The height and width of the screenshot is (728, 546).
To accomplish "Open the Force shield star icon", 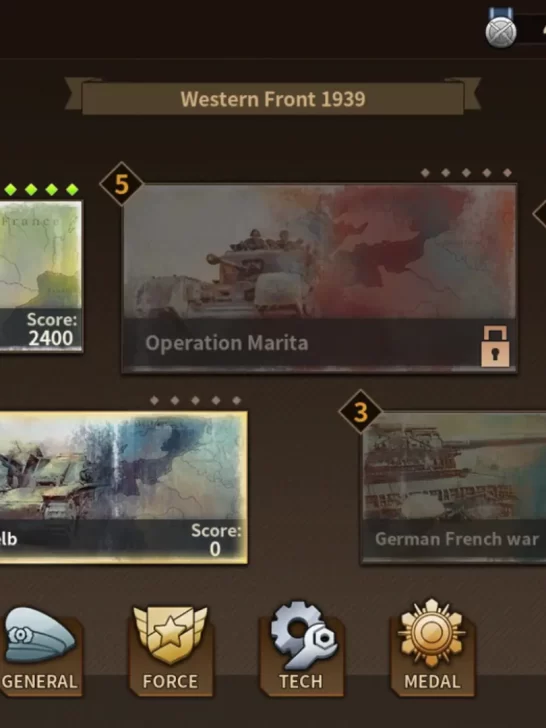I will tap(170, 634).
